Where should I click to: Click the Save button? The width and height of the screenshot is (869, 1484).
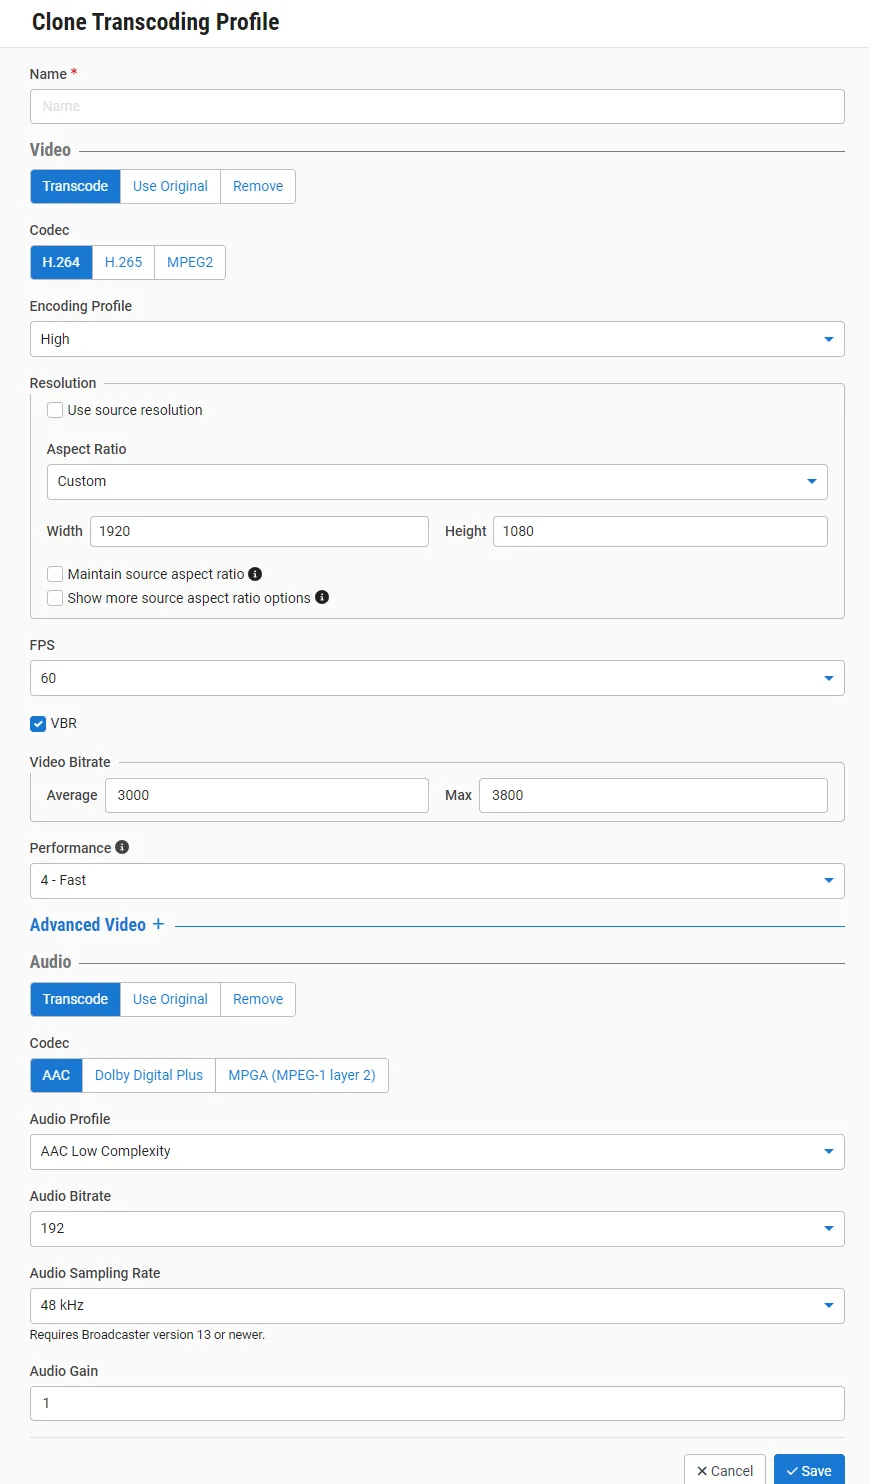(809, 1470)
